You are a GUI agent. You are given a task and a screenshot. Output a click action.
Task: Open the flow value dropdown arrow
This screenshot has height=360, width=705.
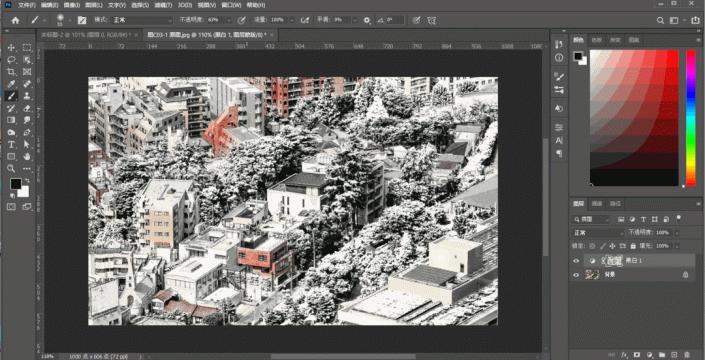coord(292,20)
